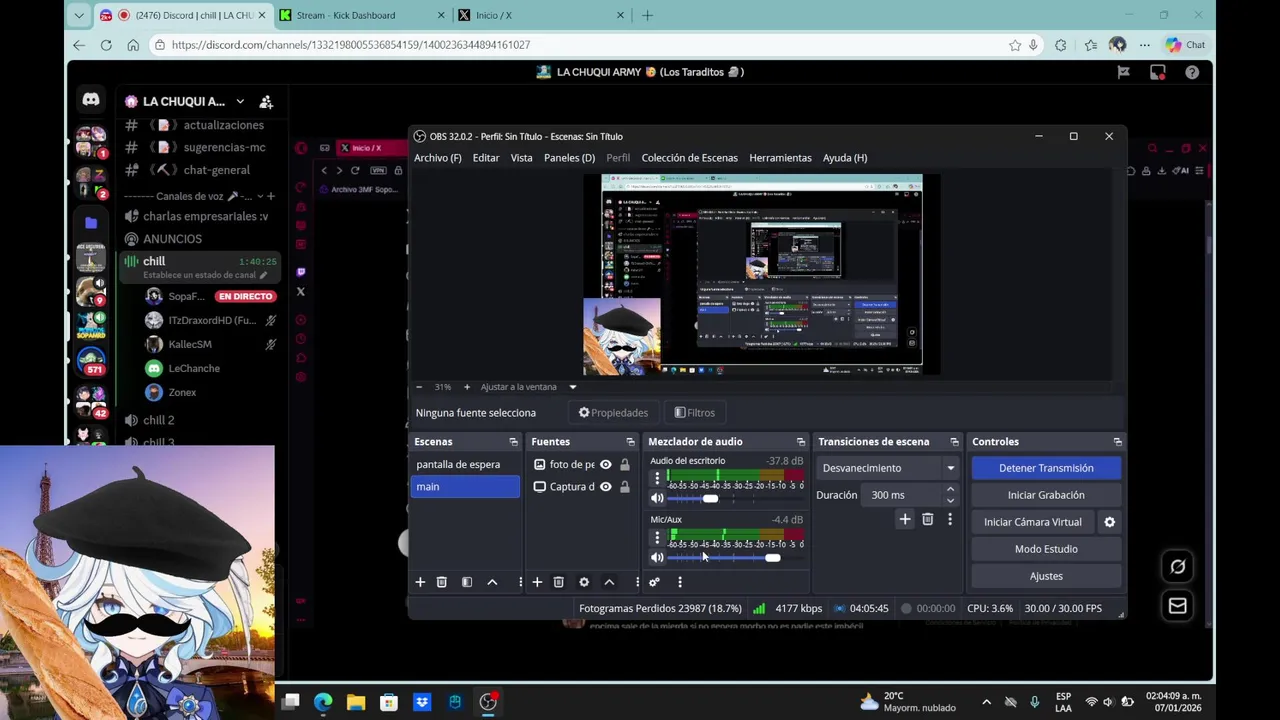1280x720 pixels.
Task: Add a new source in Fuentes panel
Action: 537,582
